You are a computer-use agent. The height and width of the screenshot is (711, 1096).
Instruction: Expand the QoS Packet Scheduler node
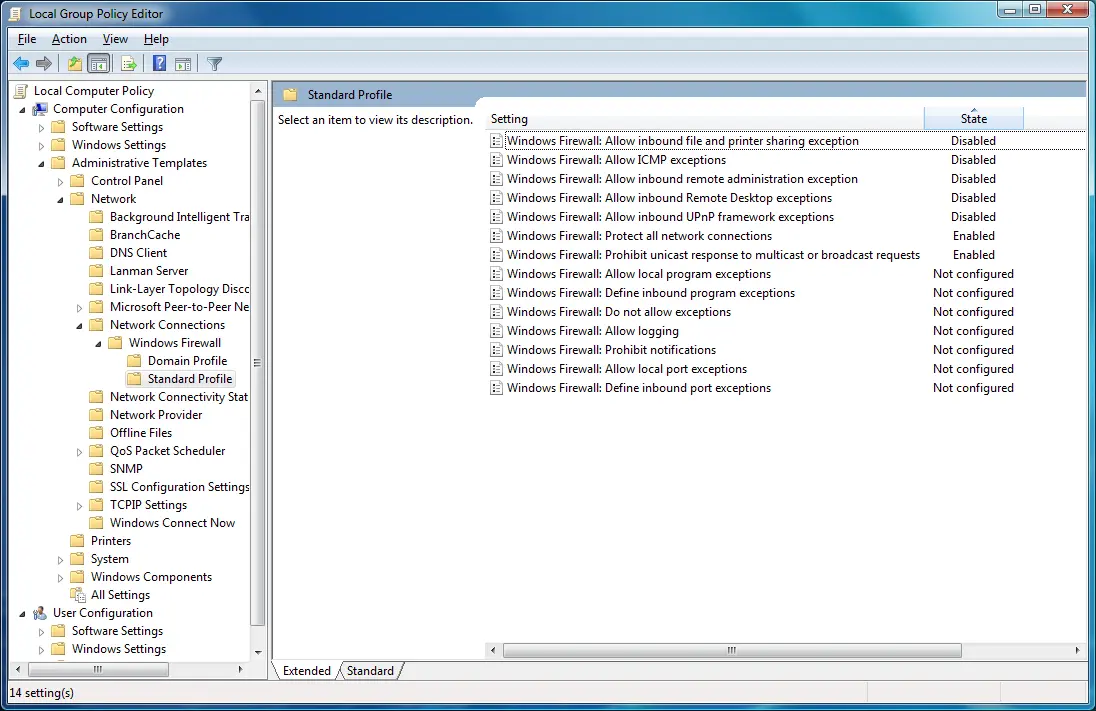pyautogui.click(x=79, y=452)
